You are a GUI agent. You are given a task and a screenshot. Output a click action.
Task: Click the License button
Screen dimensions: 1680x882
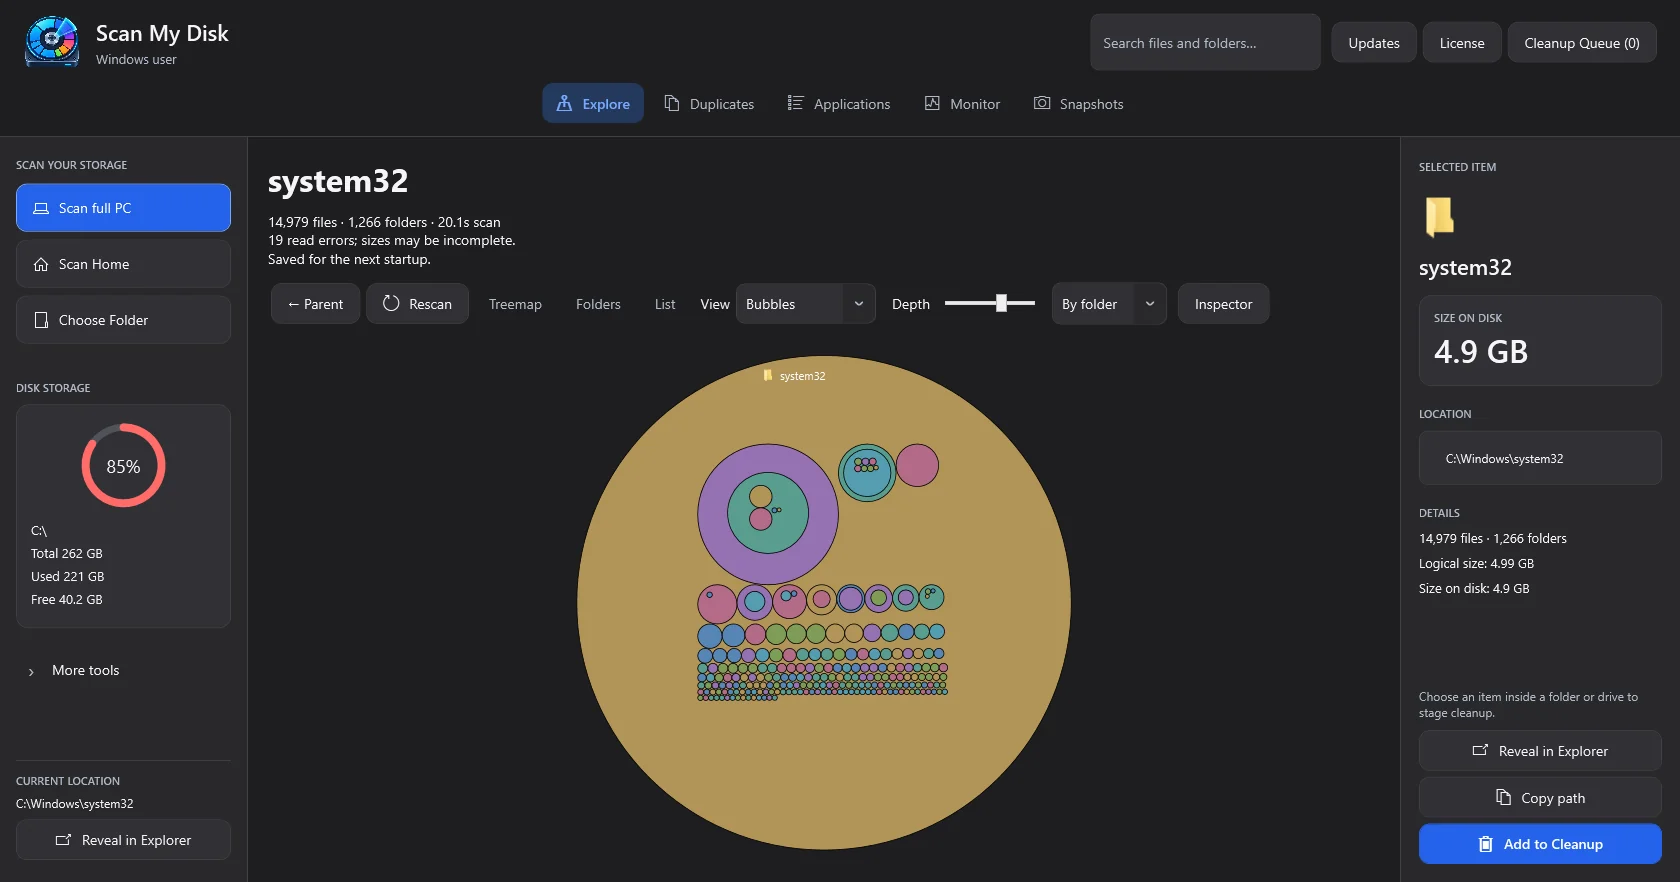click(1462, 42)
